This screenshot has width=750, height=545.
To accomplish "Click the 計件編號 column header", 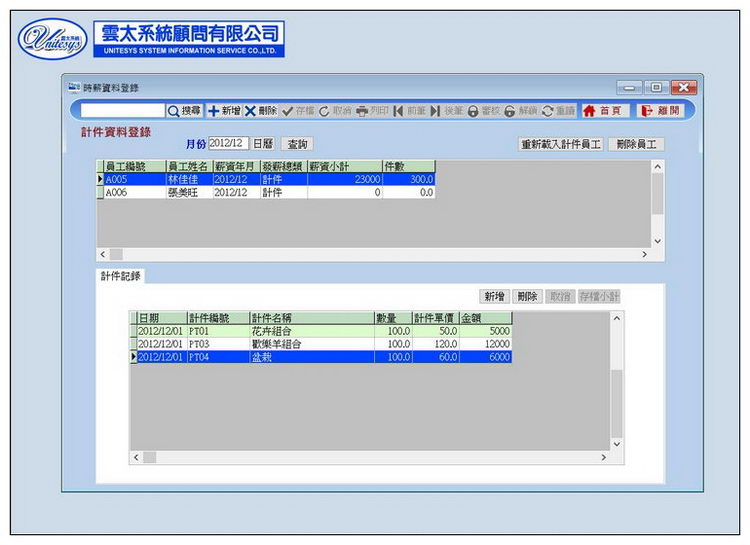I will pos(218,318).
